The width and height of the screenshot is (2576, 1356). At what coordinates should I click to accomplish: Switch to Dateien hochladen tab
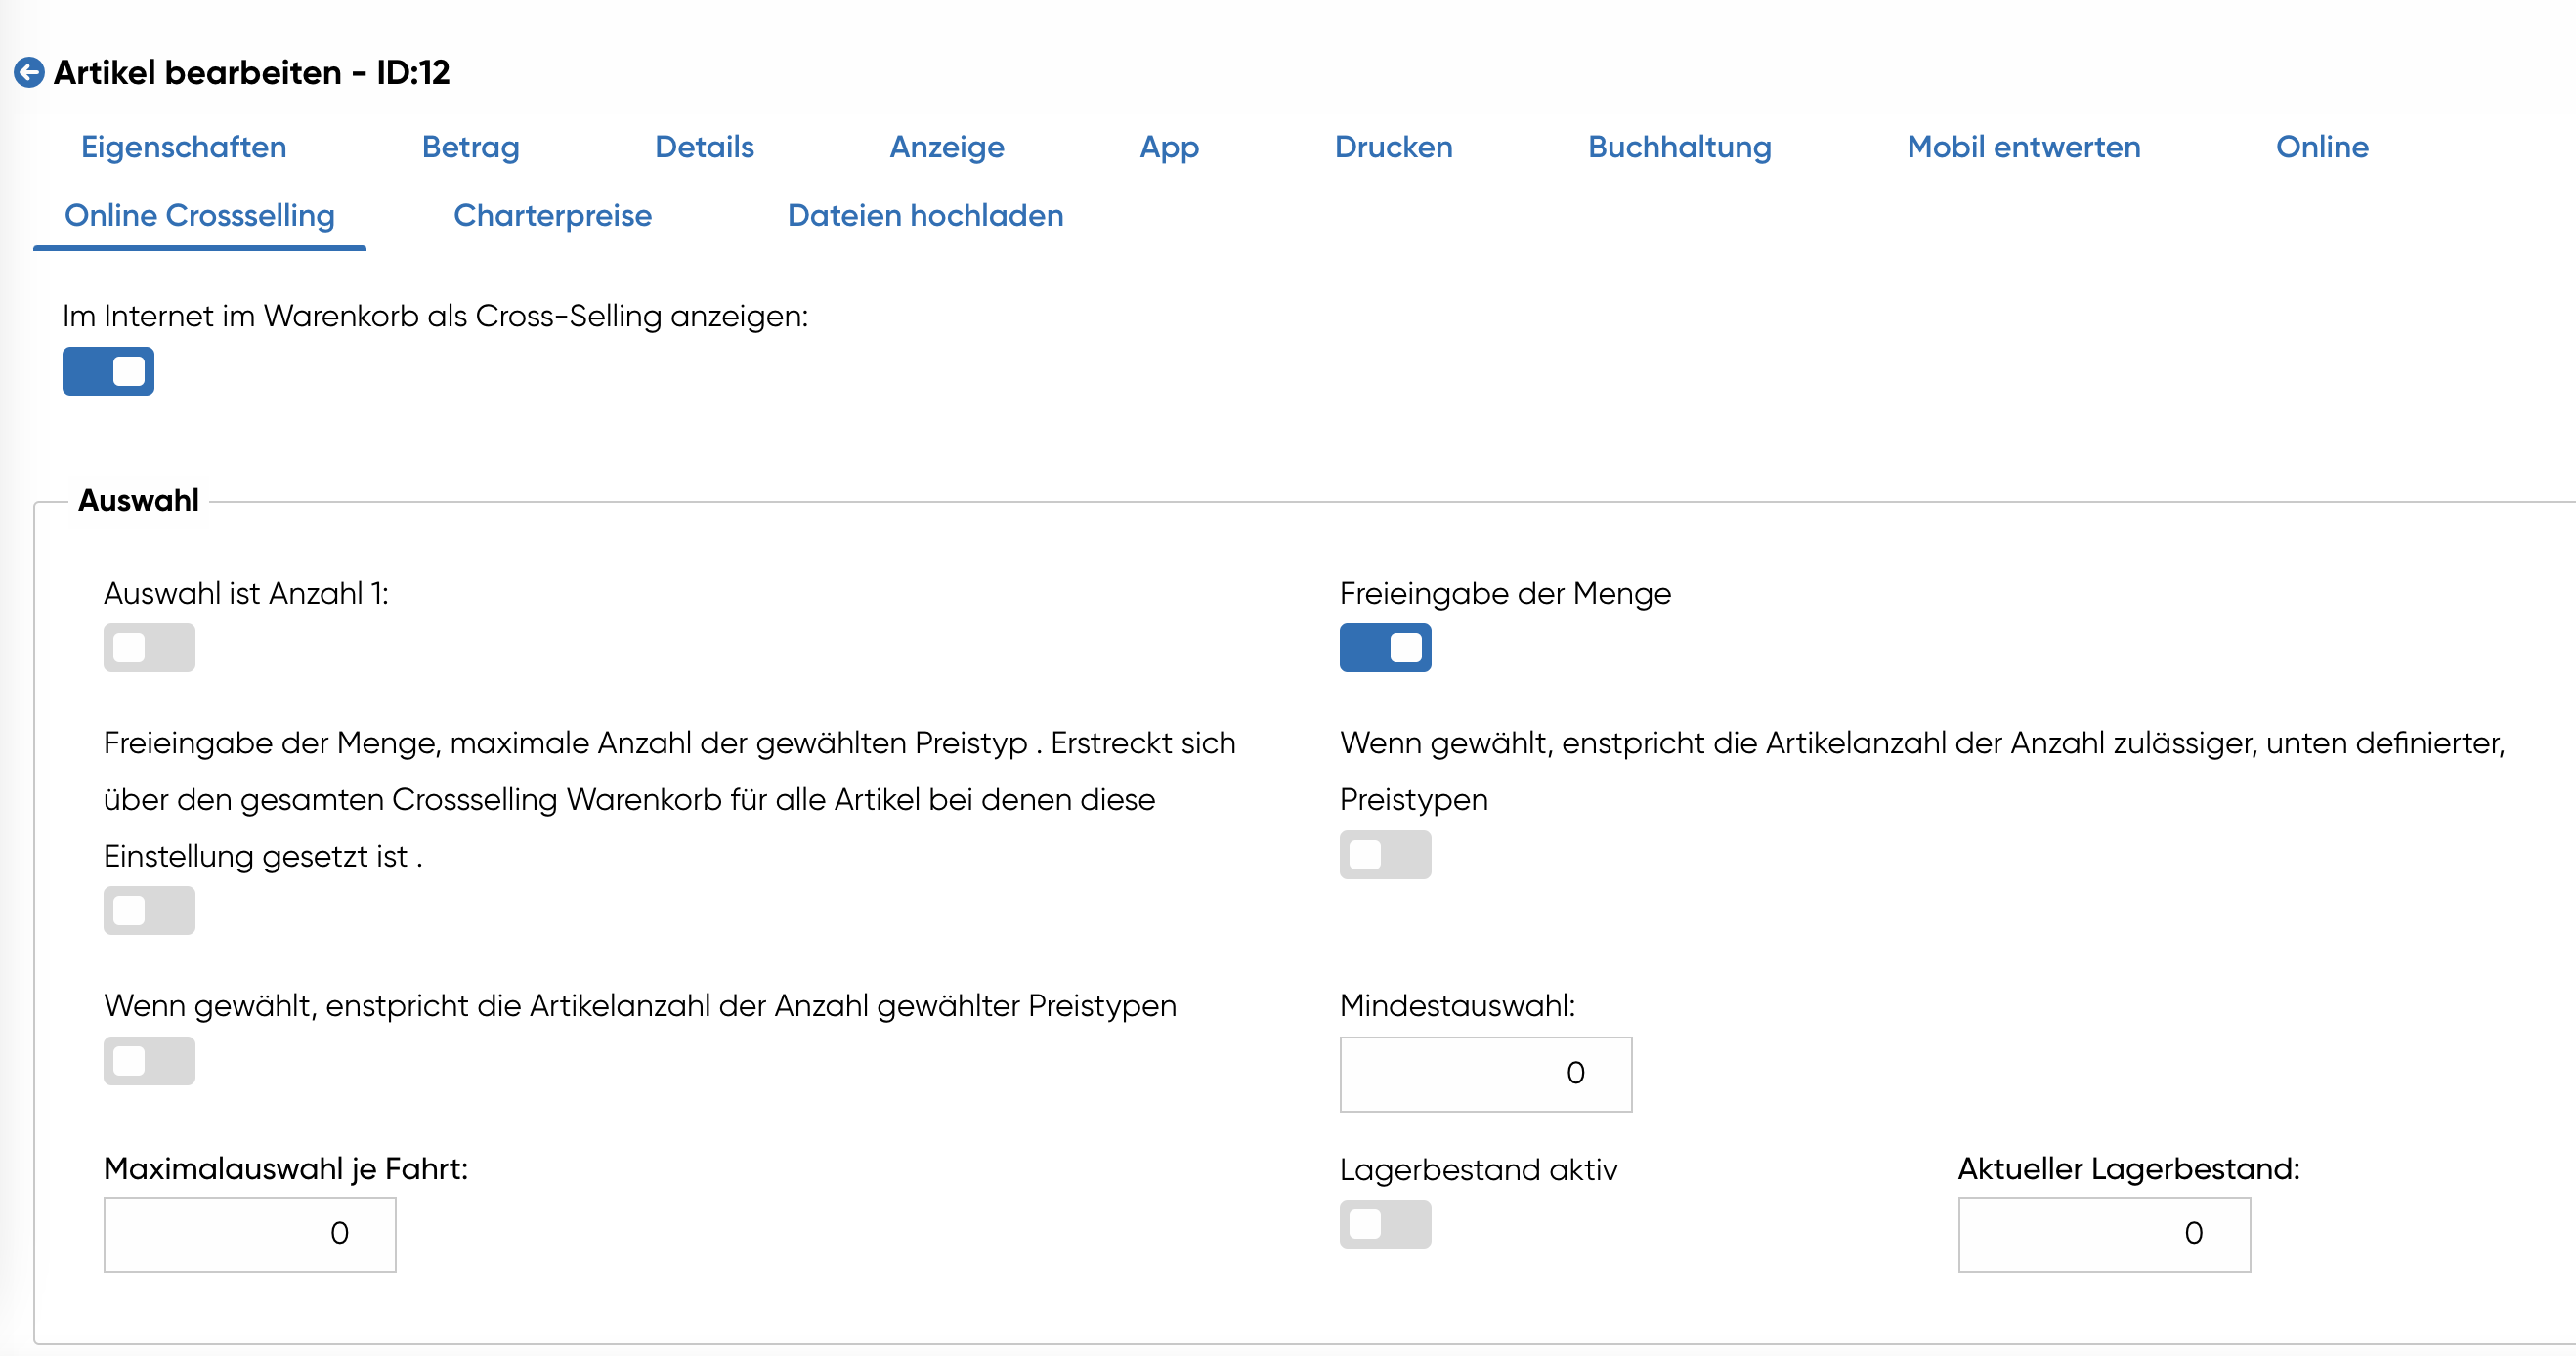pos(925,215)
